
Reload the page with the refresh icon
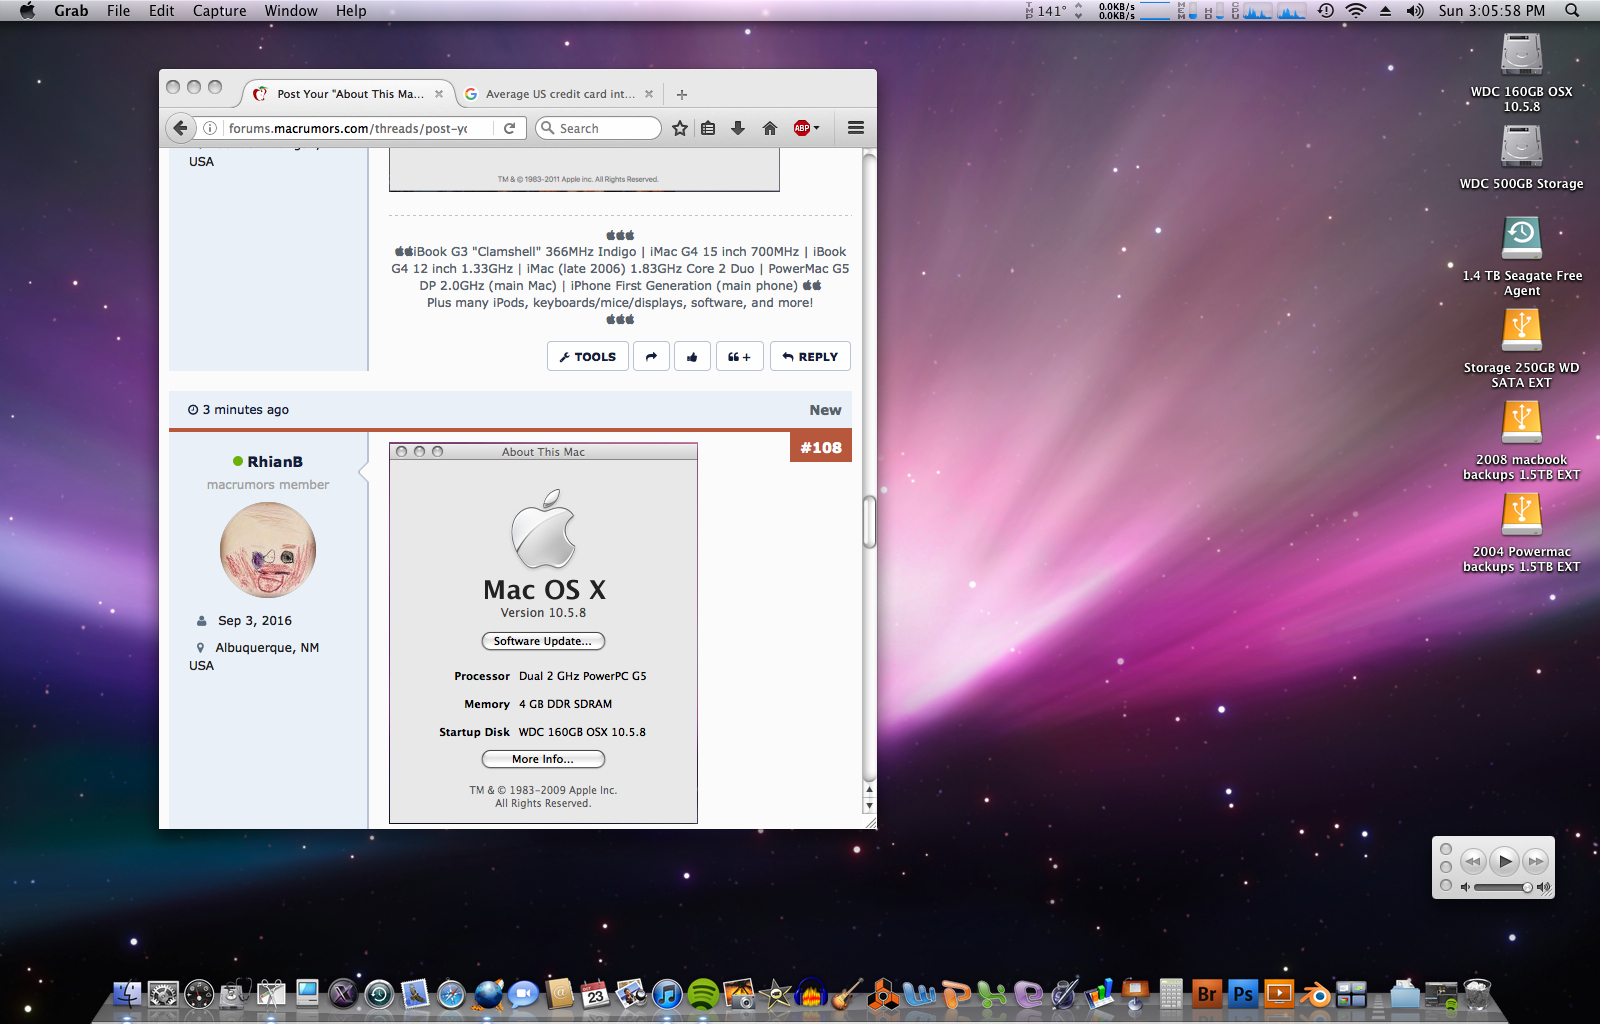pyautogui.click(x=509, y=128)
